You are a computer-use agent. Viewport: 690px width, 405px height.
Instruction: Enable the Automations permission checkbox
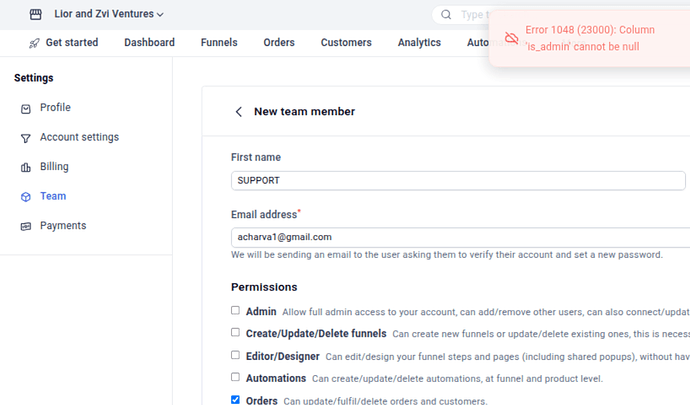tap(236, 378)
